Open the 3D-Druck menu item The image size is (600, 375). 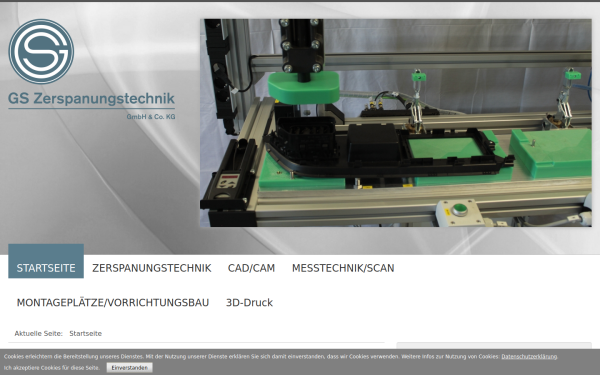(249, 302)
